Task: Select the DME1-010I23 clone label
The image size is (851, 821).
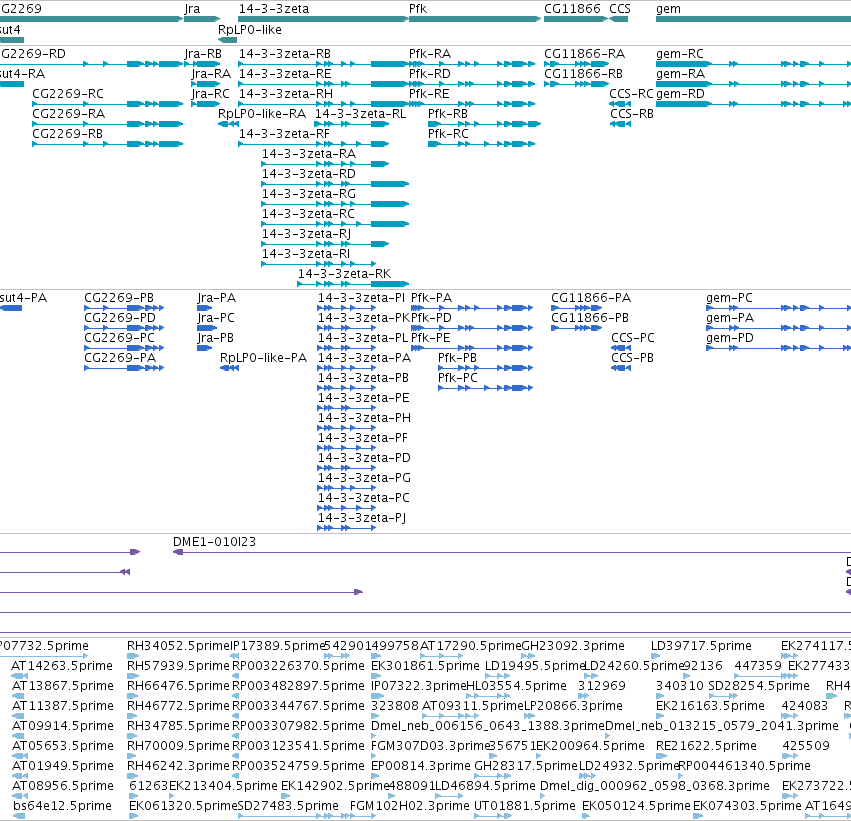Action: click(214, 542)
